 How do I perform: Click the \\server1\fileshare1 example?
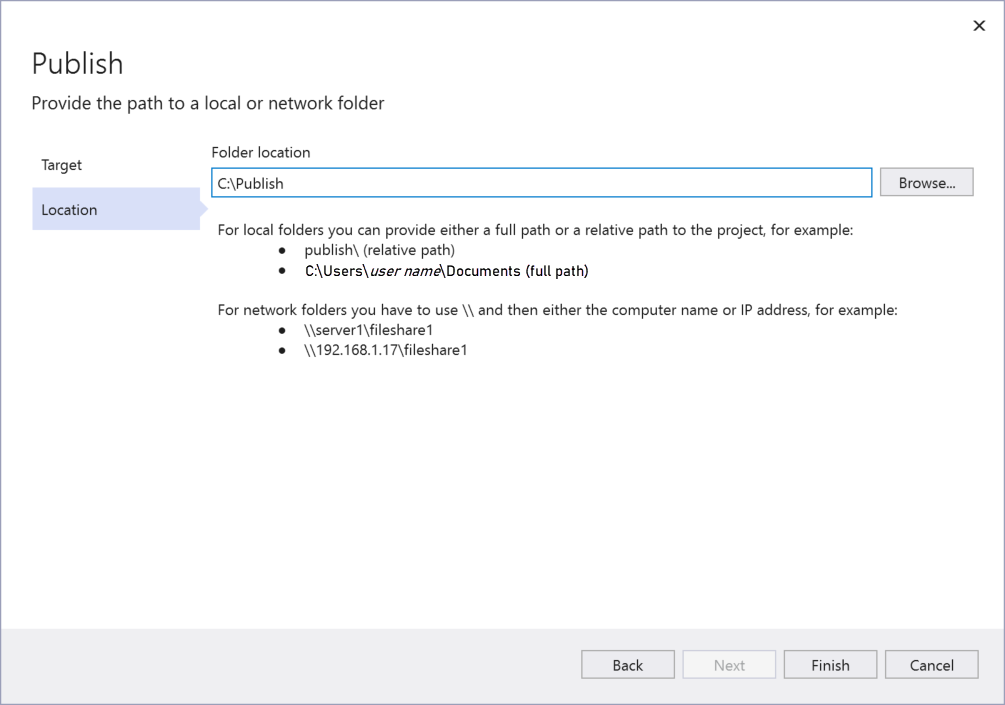point(367,329)
